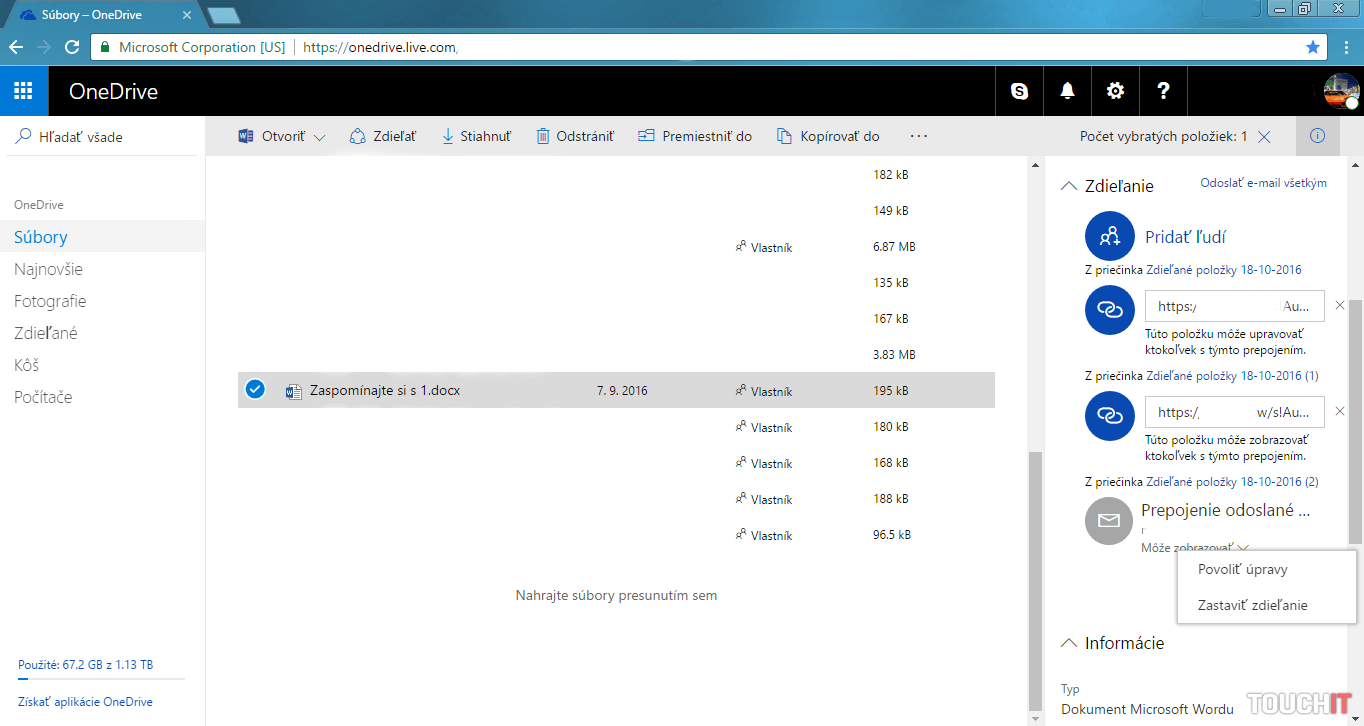Click the Skype icon in header
The image size is (1364, 726).
point(1020,92)
